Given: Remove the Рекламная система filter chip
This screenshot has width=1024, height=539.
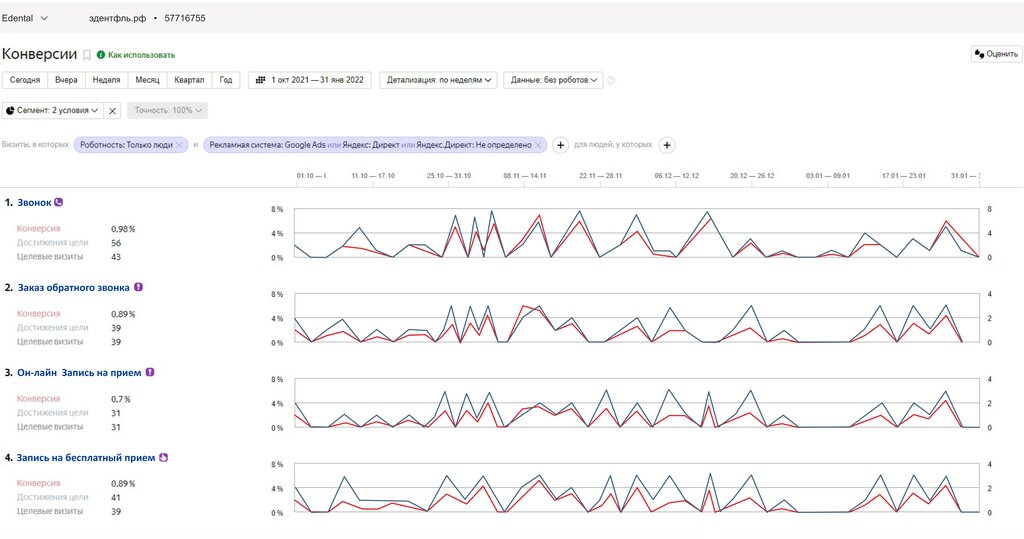Looking at the screenshot, I should click(x=538, y=145).
